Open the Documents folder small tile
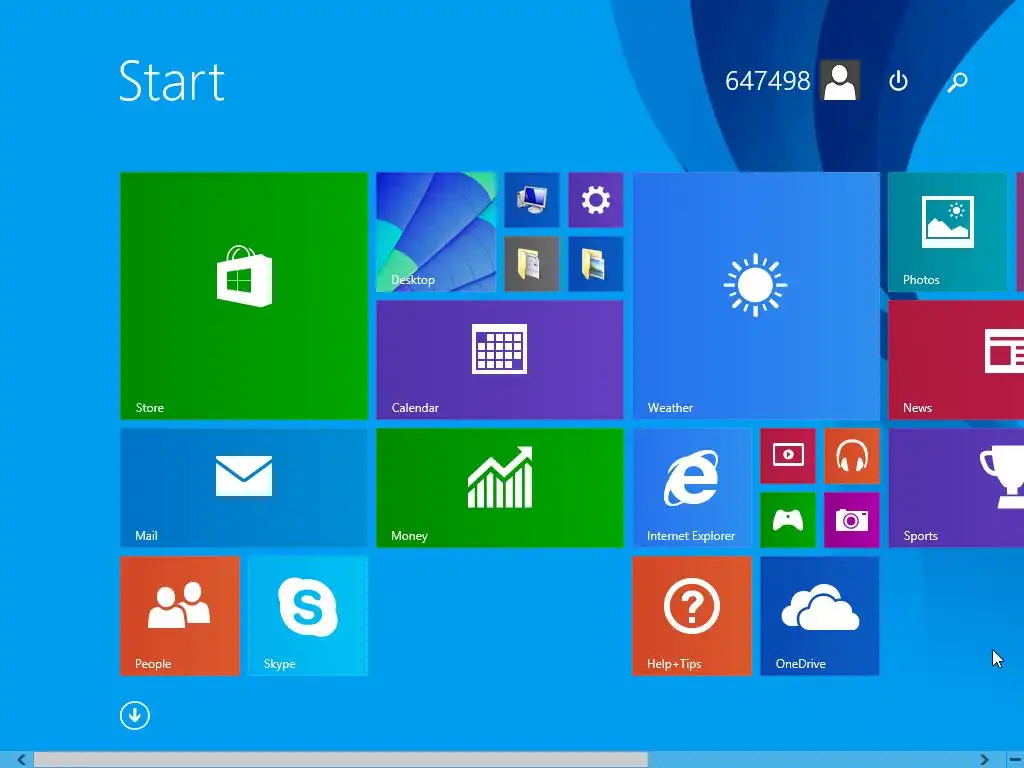Image resolution: width=1024 pixels, height=768 pixels. pos(532,264)
